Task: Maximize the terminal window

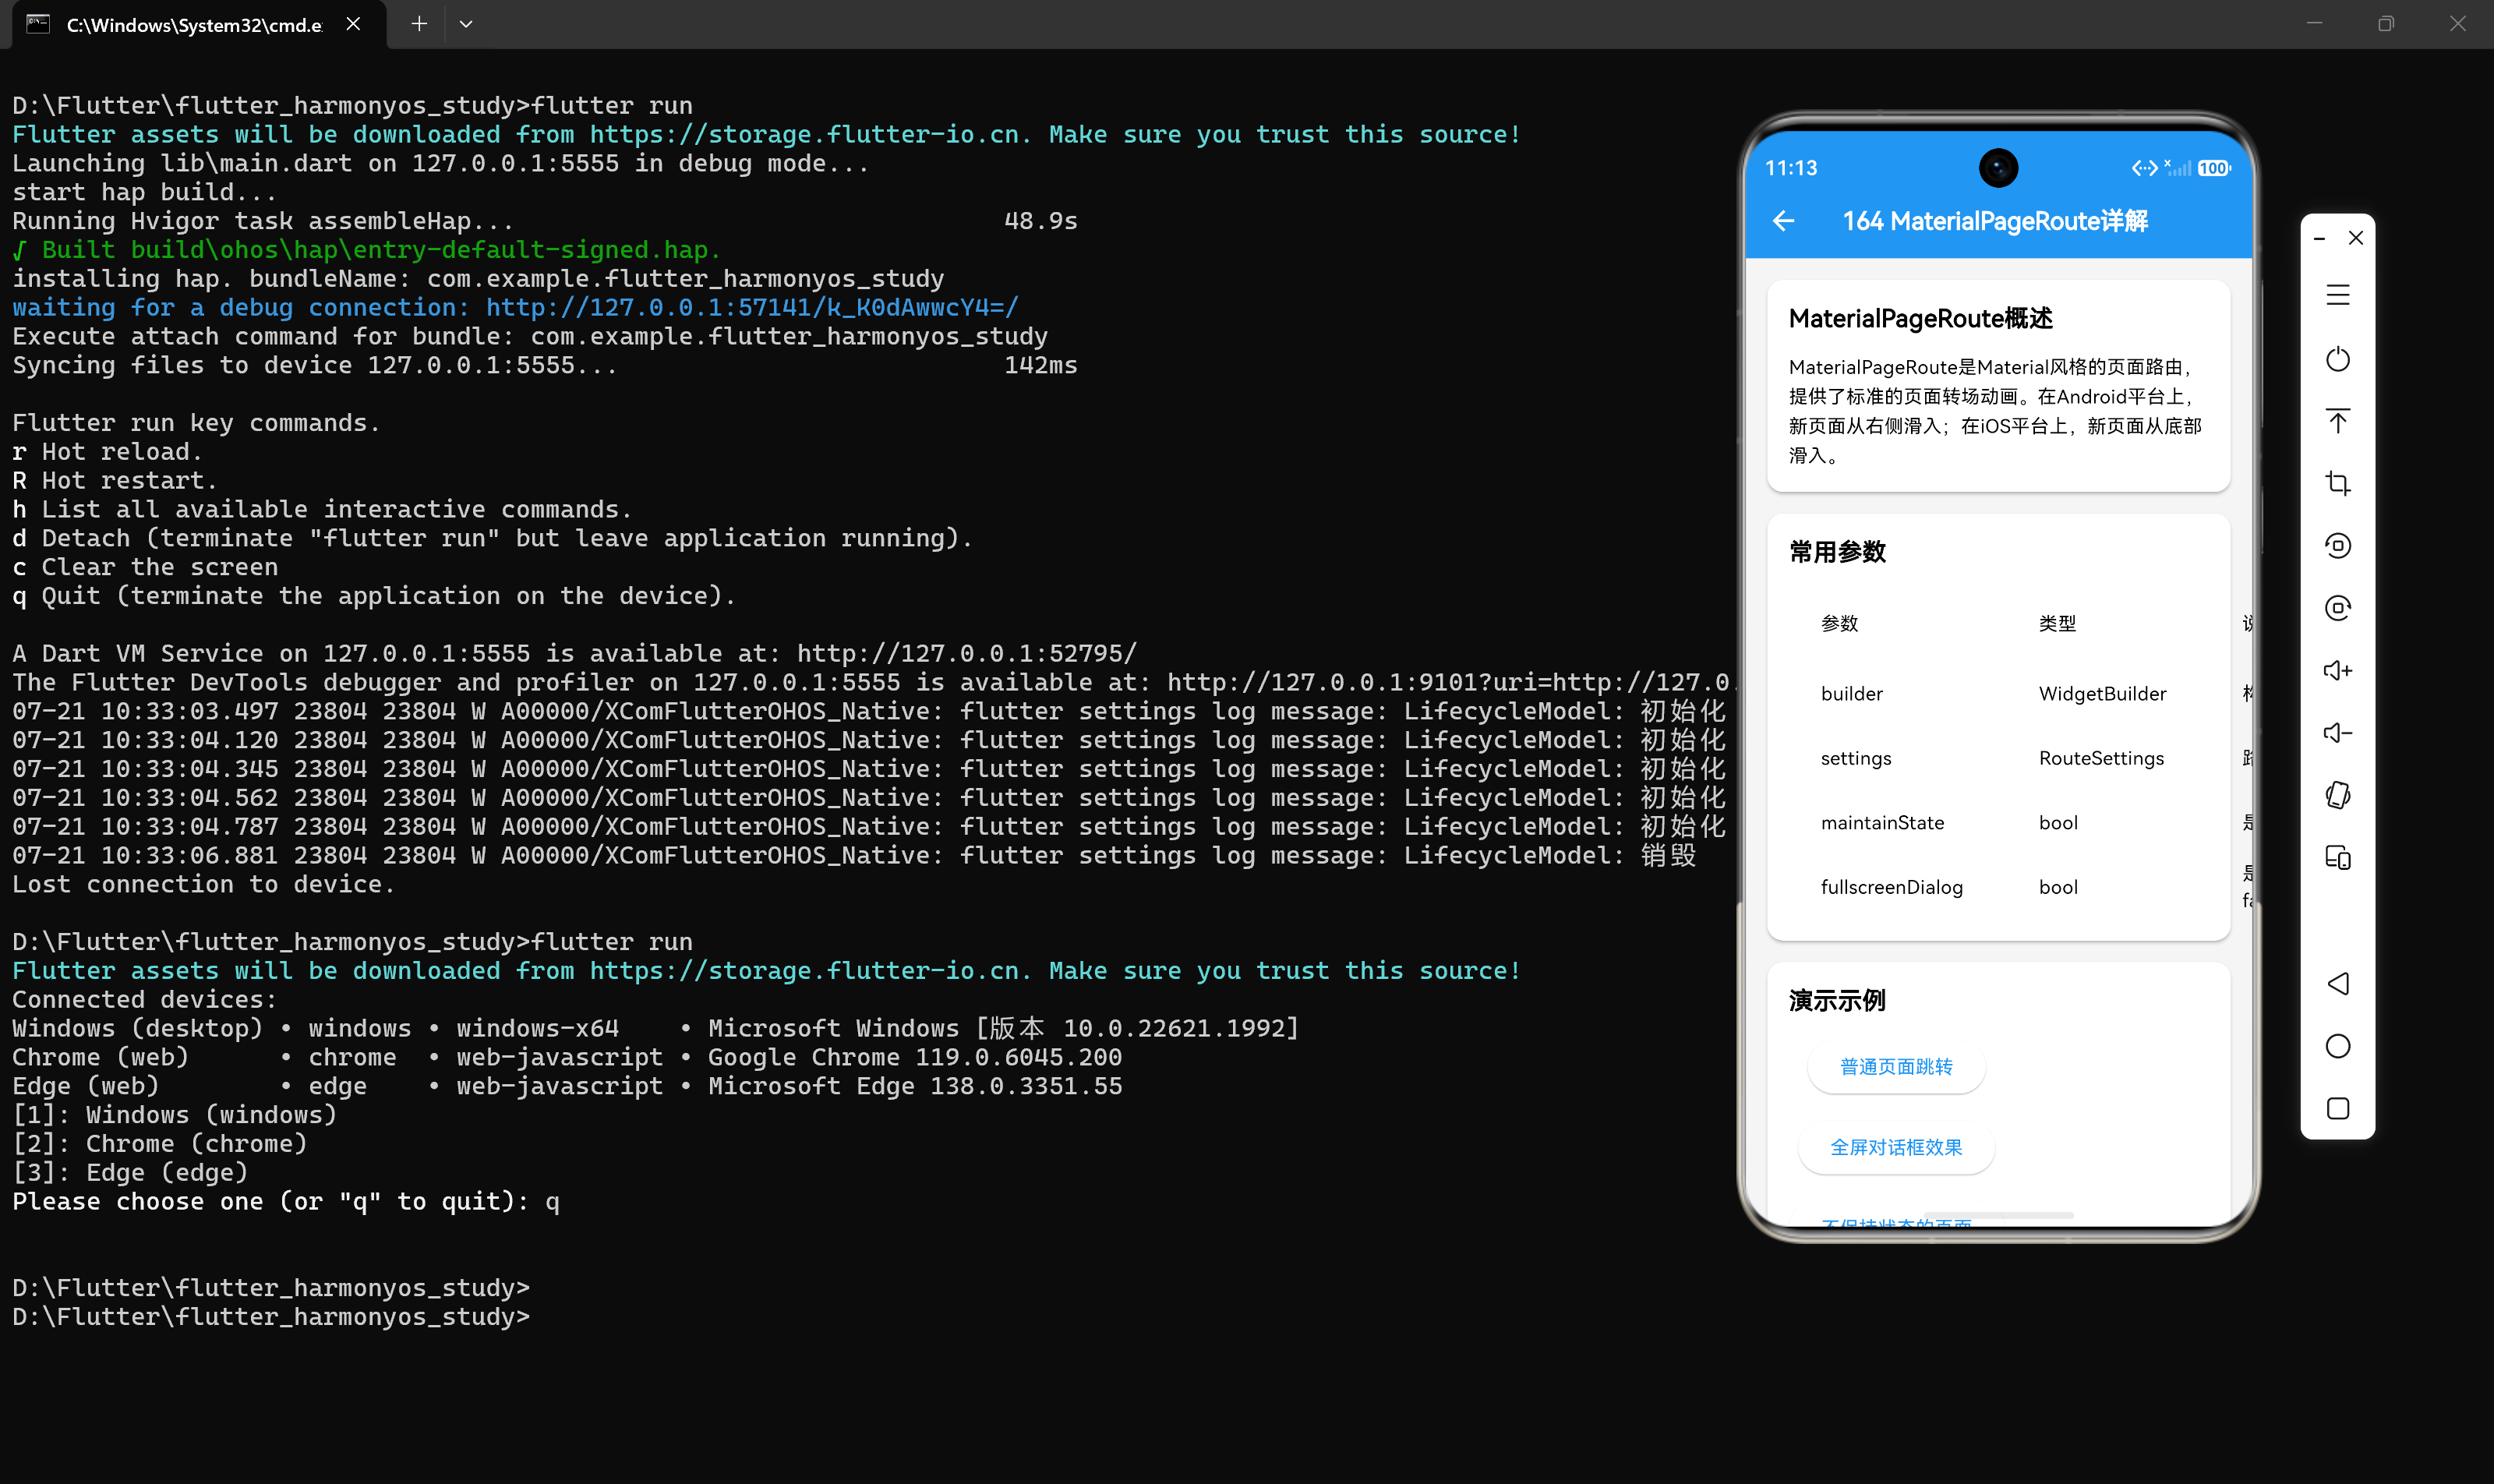Action: tap(2386, 24)
